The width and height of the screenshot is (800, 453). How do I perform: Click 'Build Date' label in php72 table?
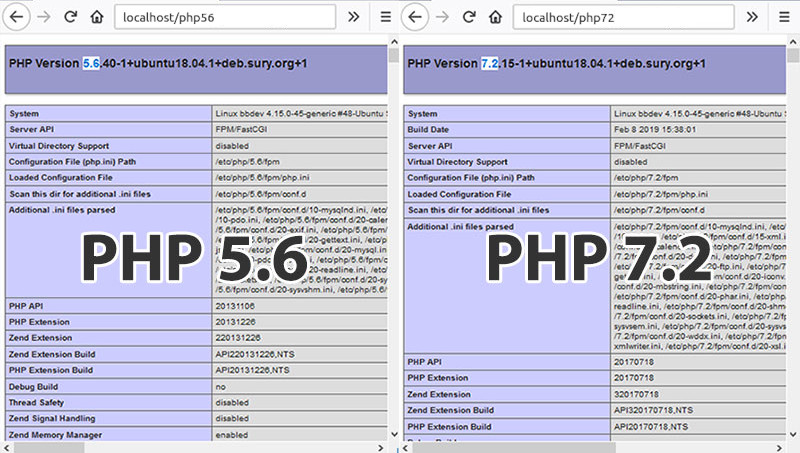click(428, 130)
